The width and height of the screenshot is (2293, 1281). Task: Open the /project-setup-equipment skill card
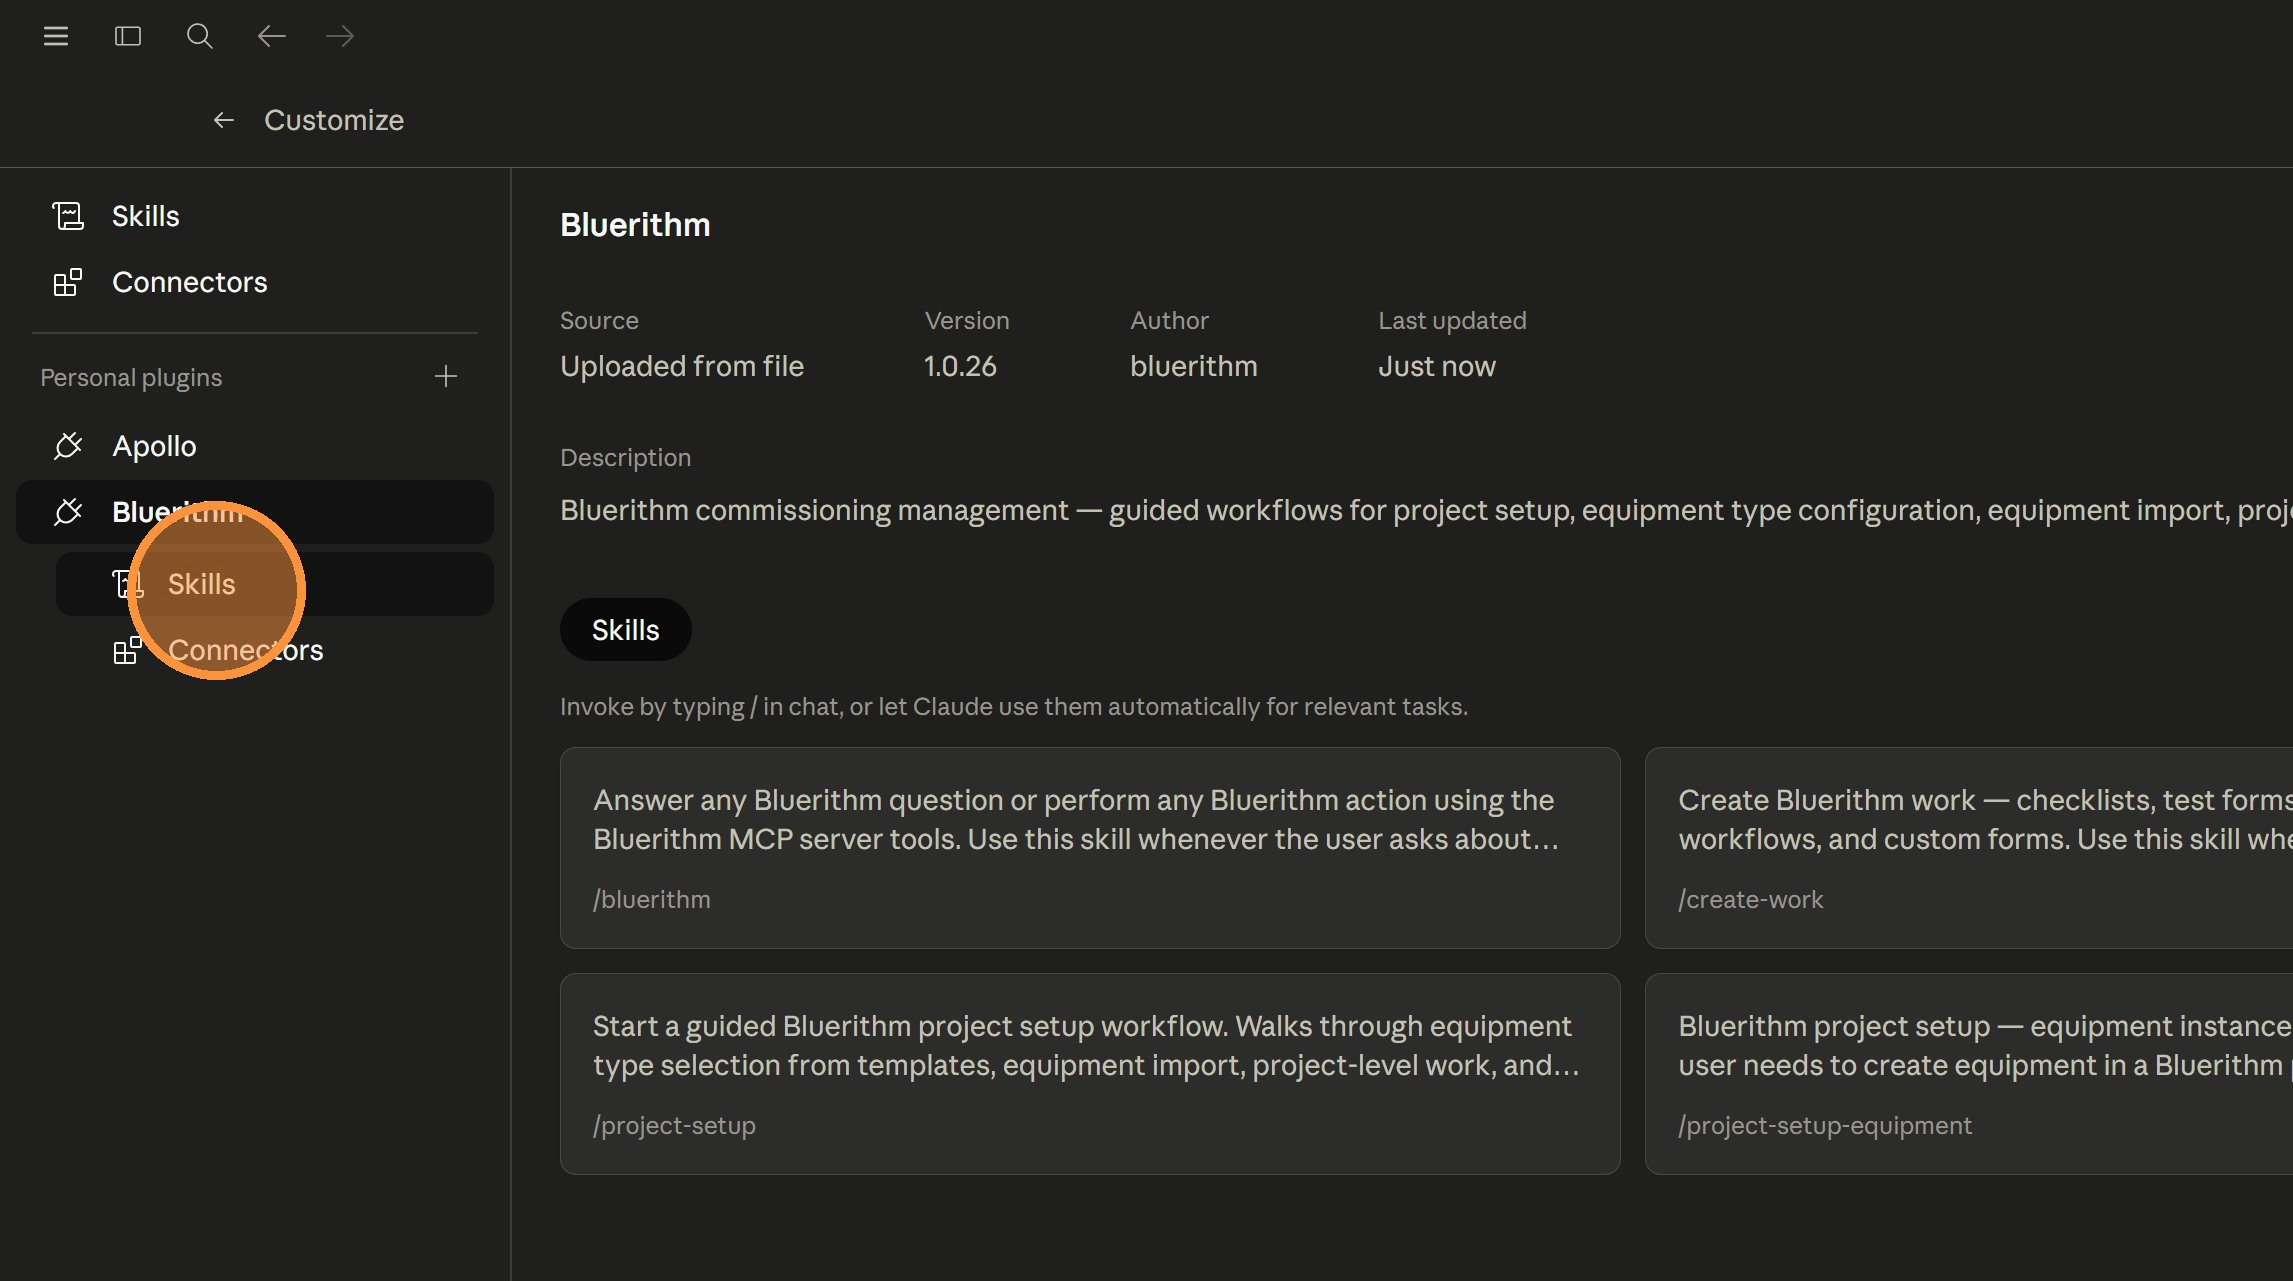tap(1967, 1073)
